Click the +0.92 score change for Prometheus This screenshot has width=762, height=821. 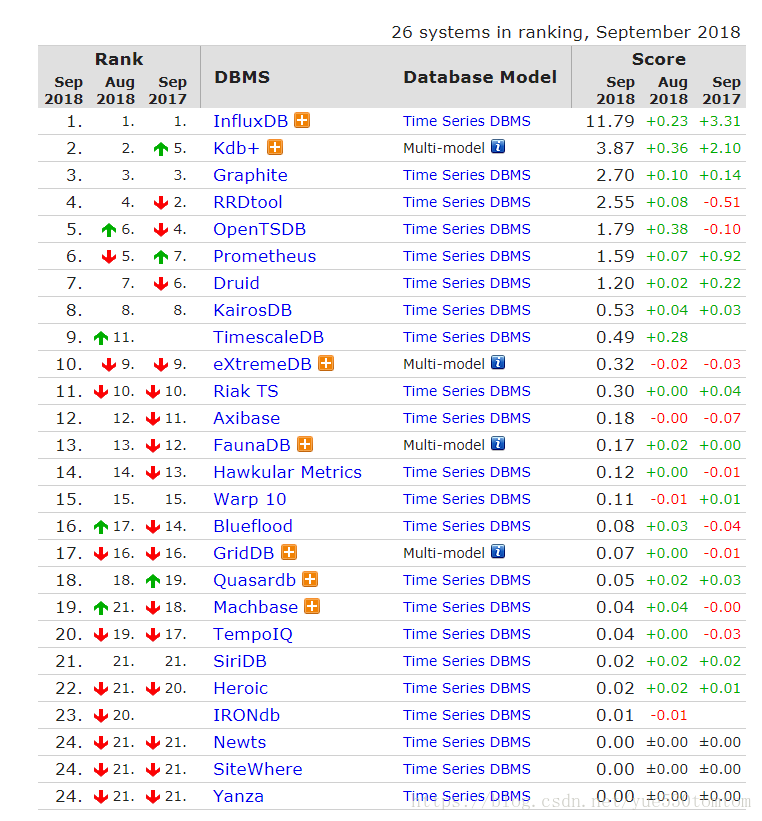click(720, 256)
